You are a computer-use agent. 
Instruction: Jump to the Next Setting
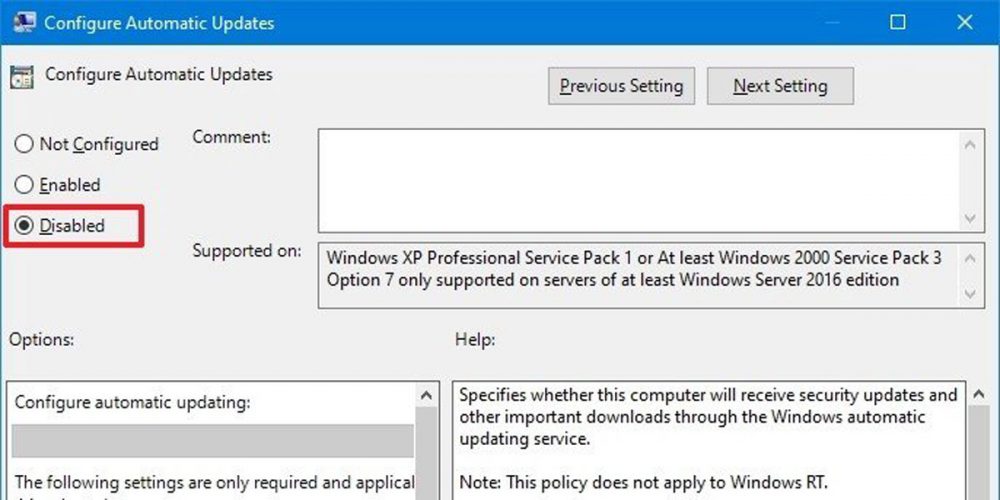pos(780,86)
